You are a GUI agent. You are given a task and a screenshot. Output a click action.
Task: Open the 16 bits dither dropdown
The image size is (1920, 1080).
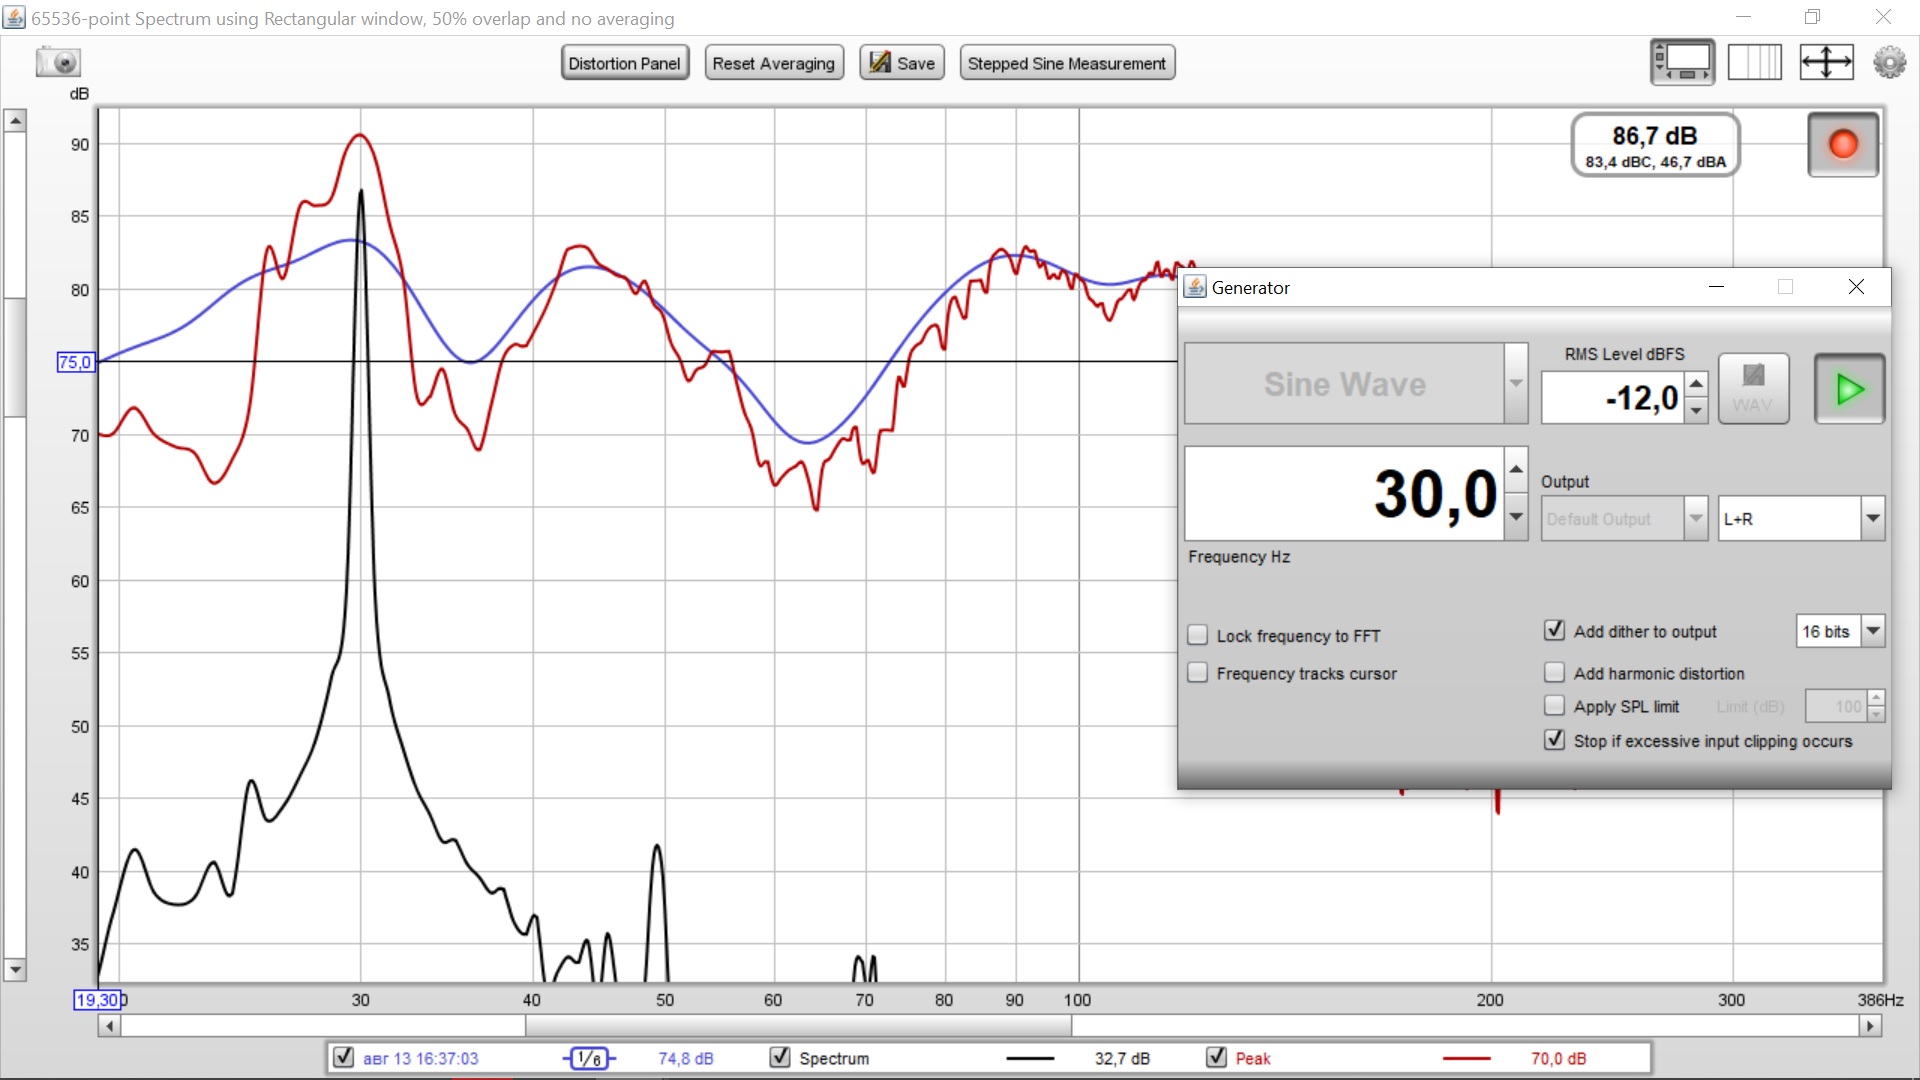(x=1873, y=631)
